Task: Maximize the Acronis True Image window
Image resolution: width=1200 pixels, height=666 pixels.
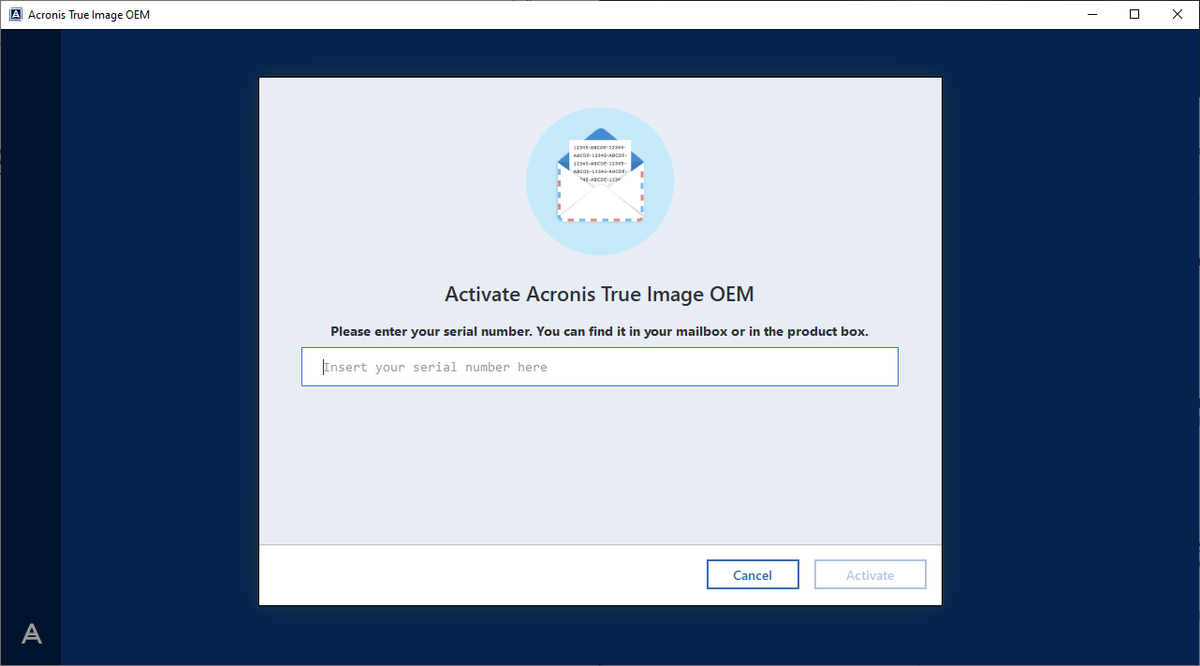Action: (x=1134, y=14)
